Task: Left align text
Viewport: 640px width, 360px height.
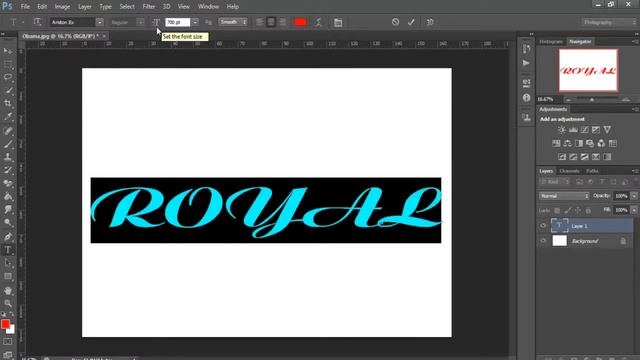Action: [x=259, y=22]
